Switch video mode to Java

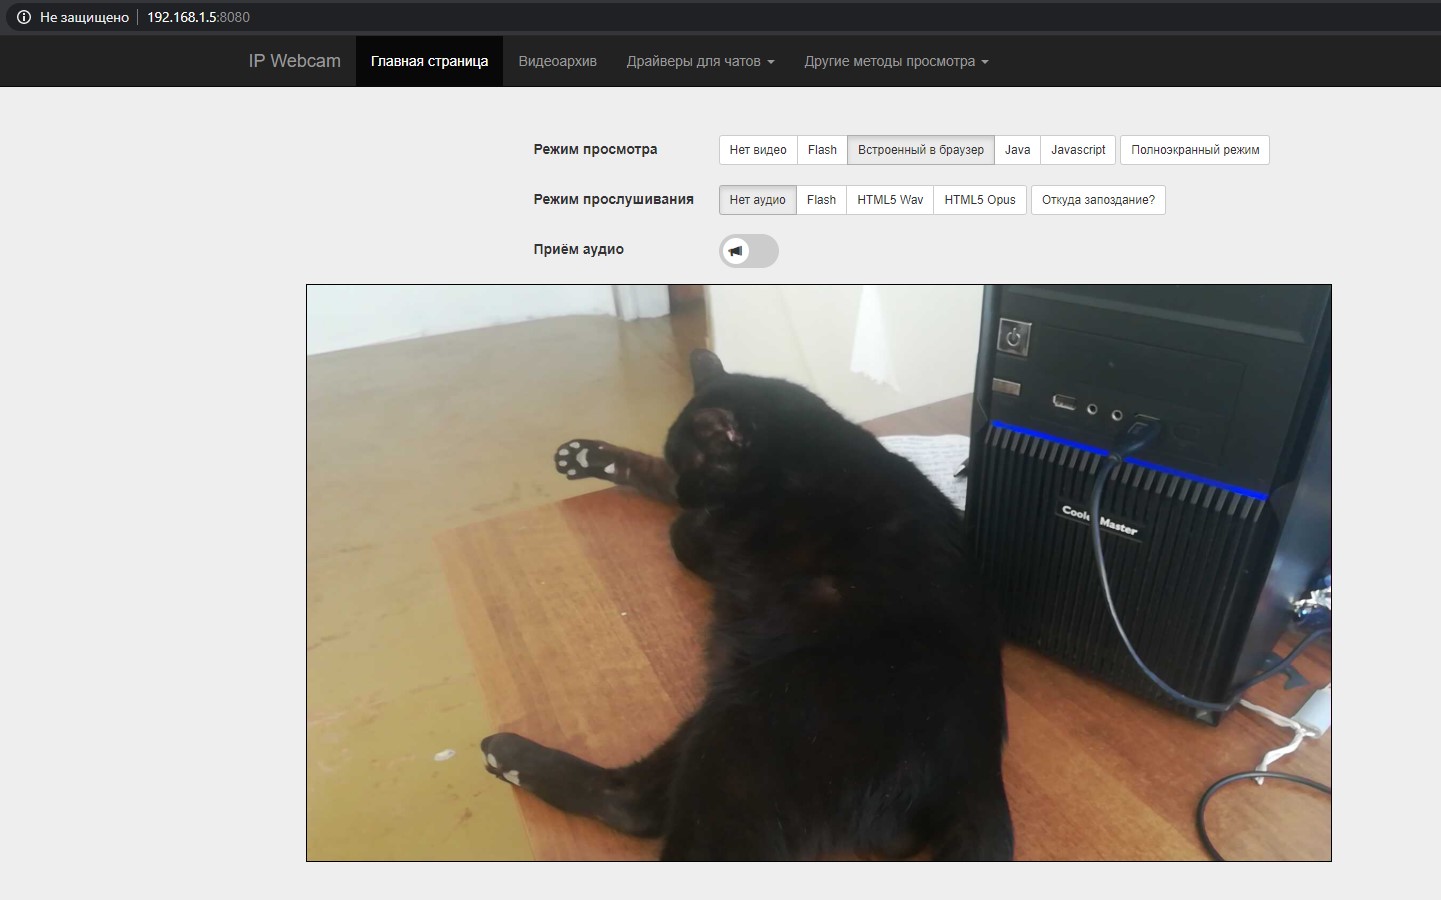(x=1017, y=150)
